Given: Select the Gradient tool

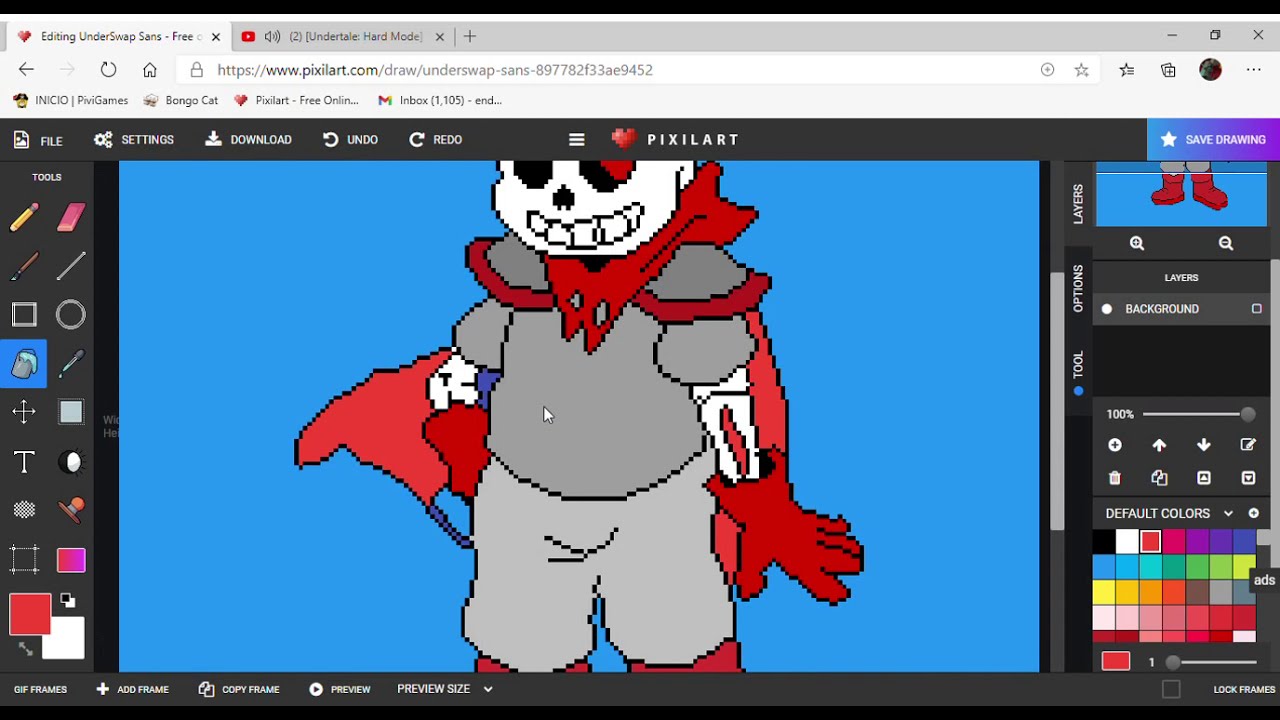Looking at the screenshot, I should click(x=71, y=560).
